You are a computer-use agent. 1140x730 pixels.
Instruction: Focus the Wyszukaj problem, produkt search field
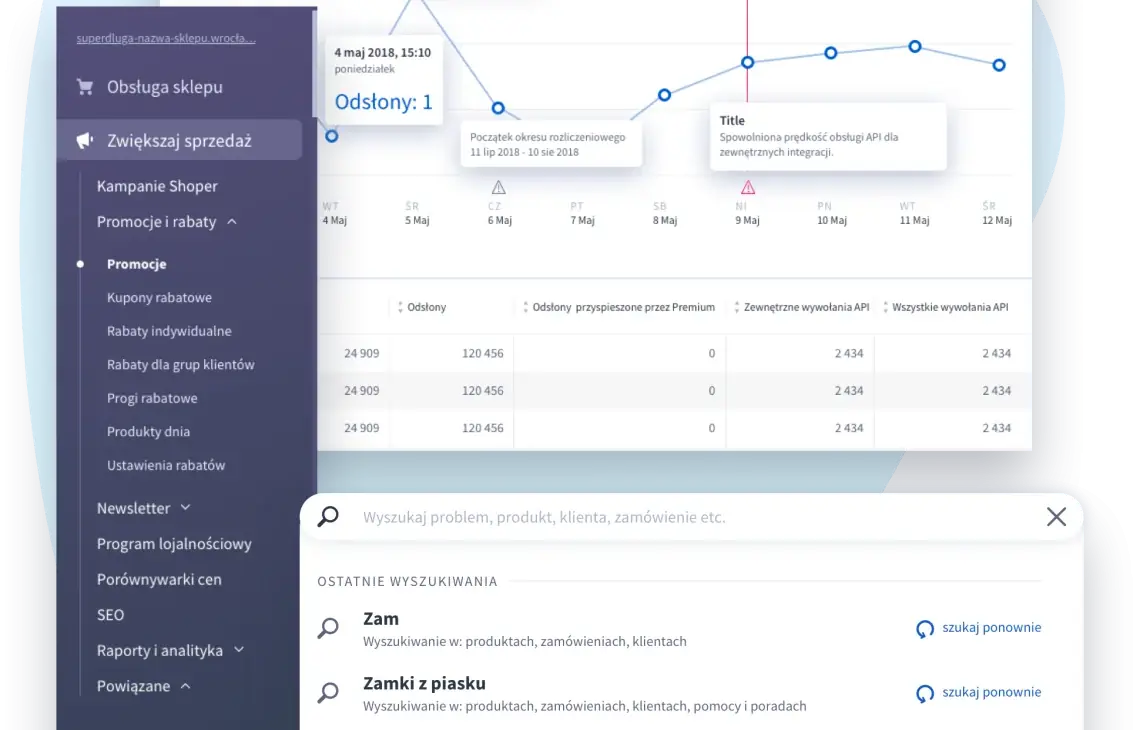pos(691,517)
